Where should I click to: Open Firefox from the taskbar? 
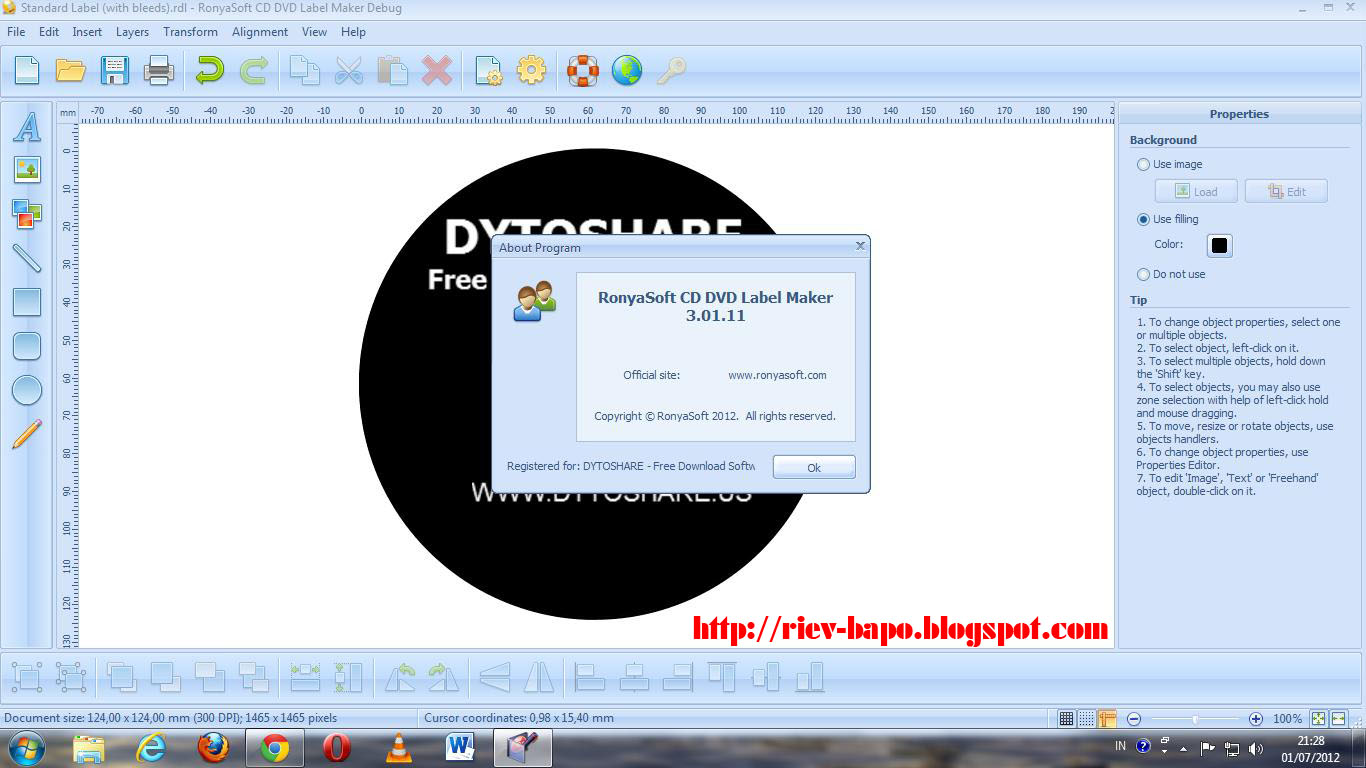click(213, 747)
